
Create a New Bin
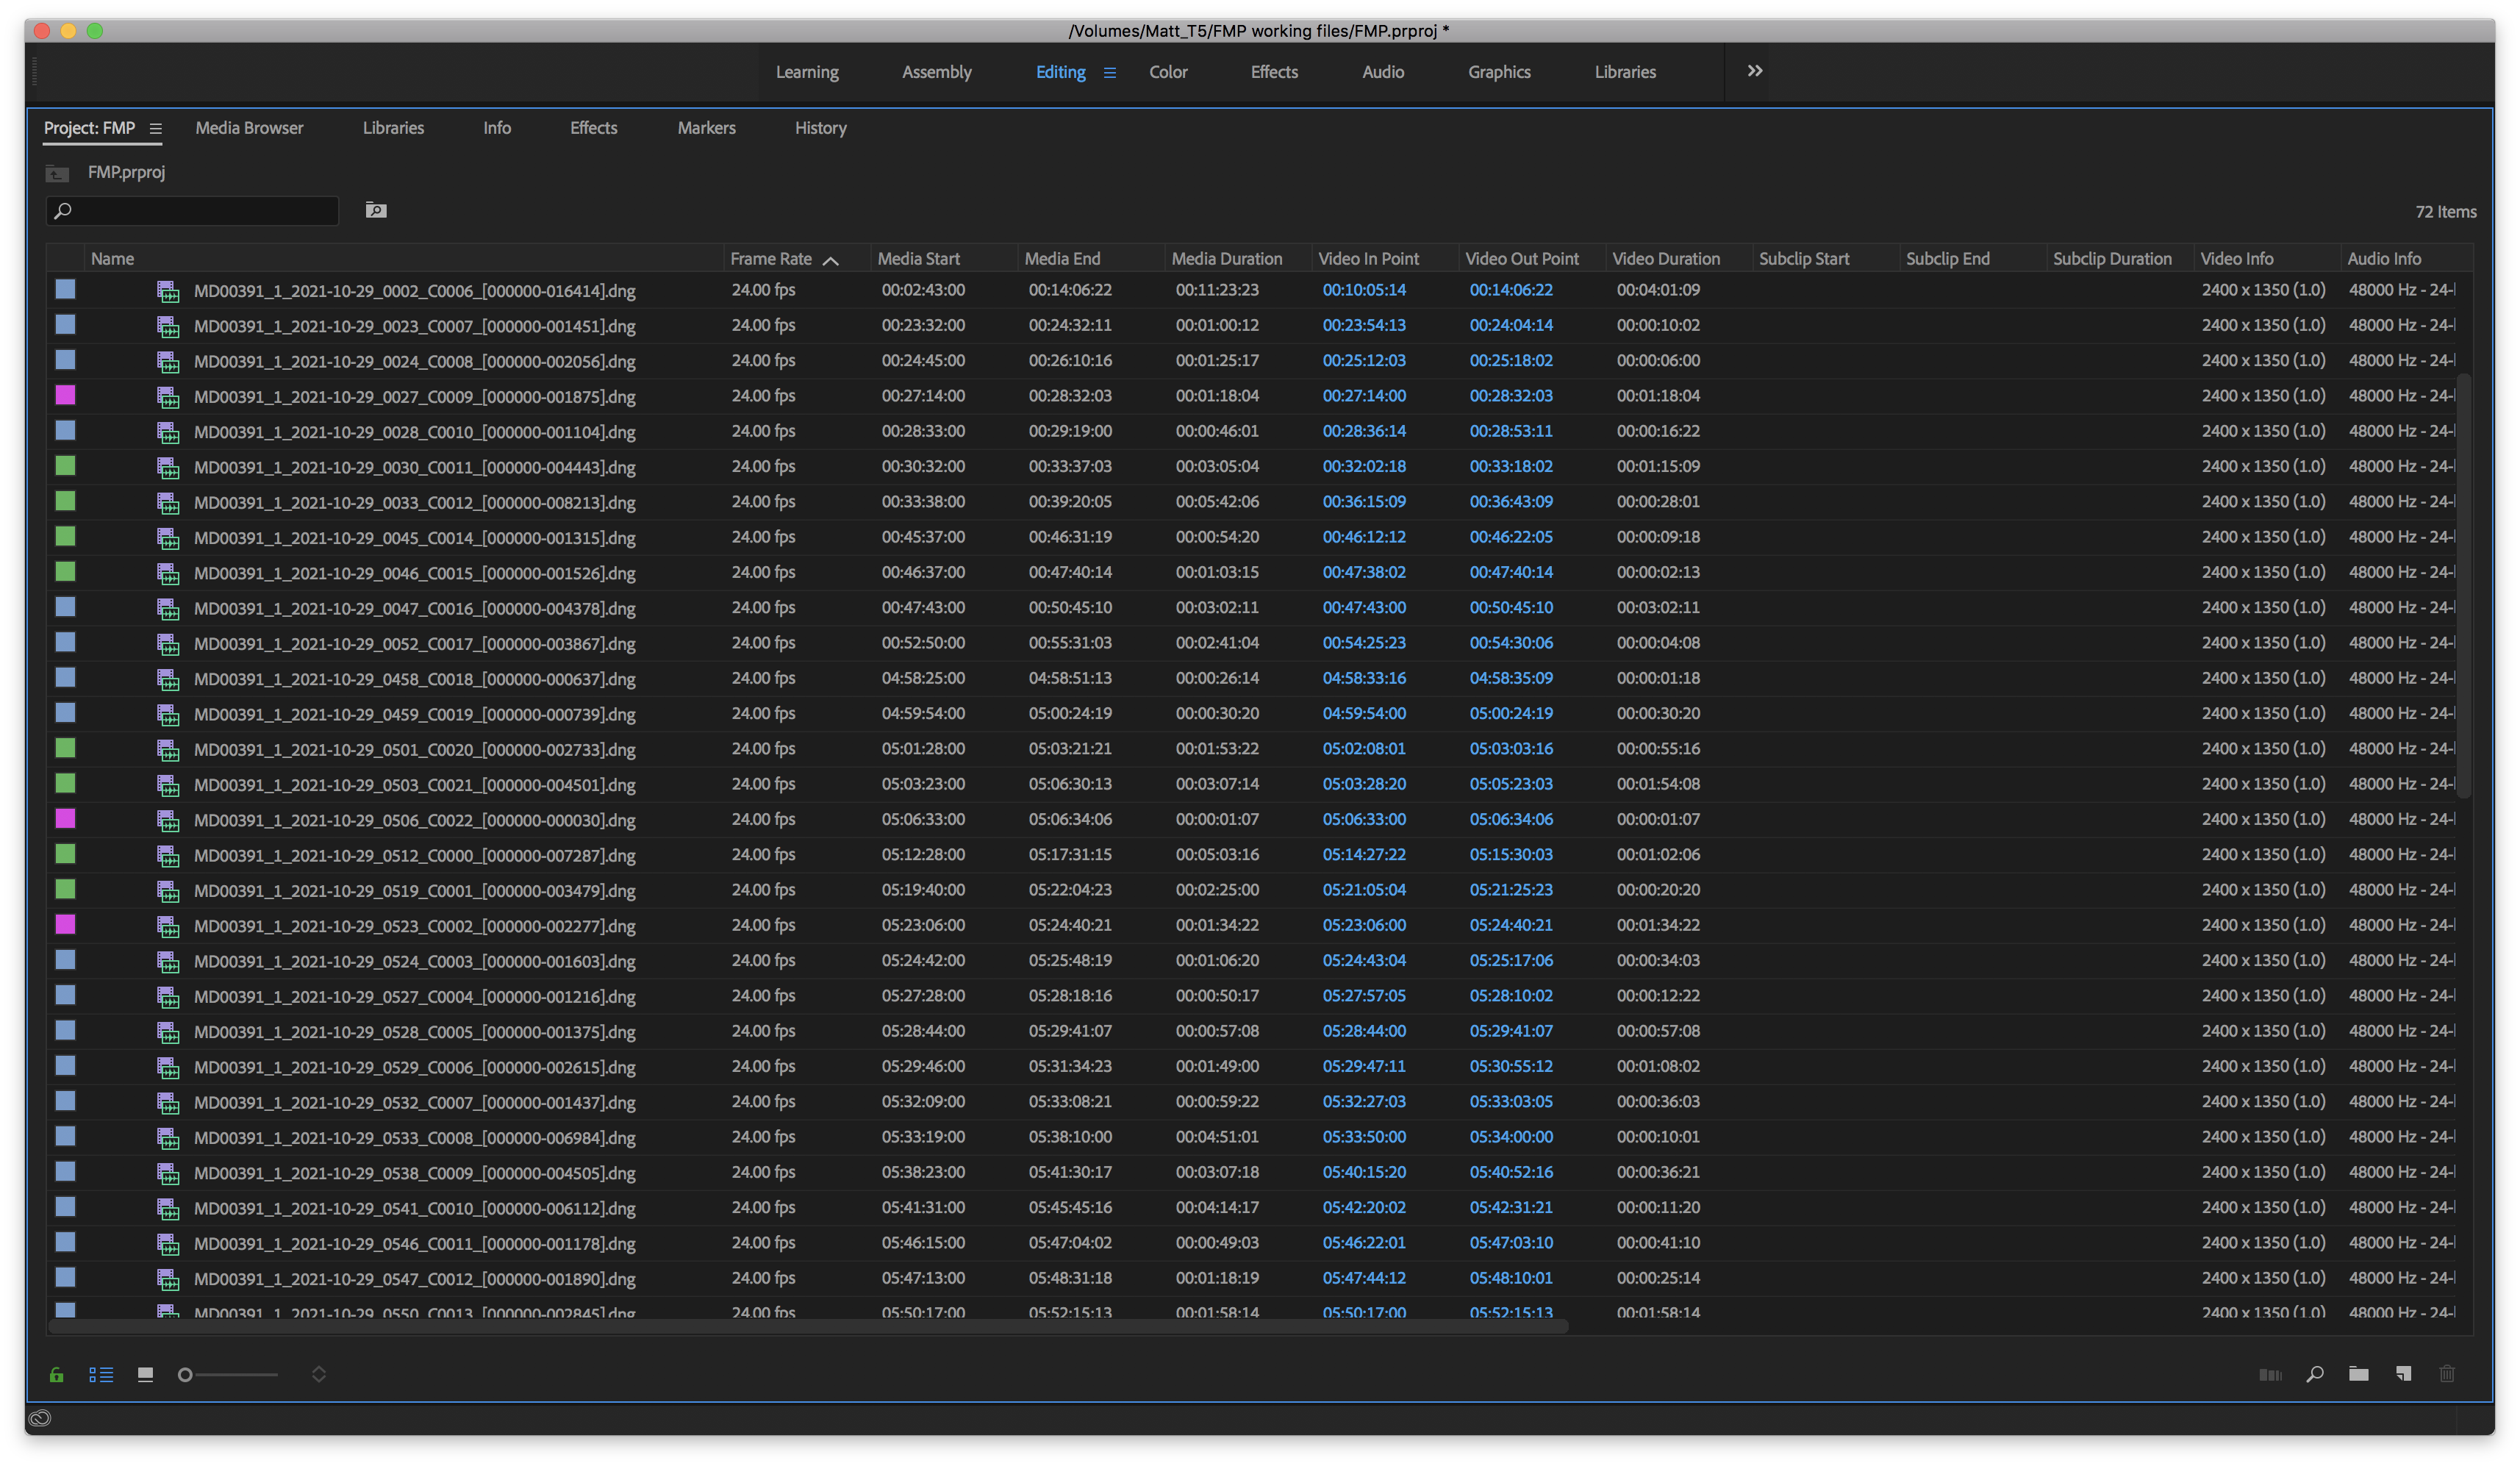click(x=2358, y=1375)
